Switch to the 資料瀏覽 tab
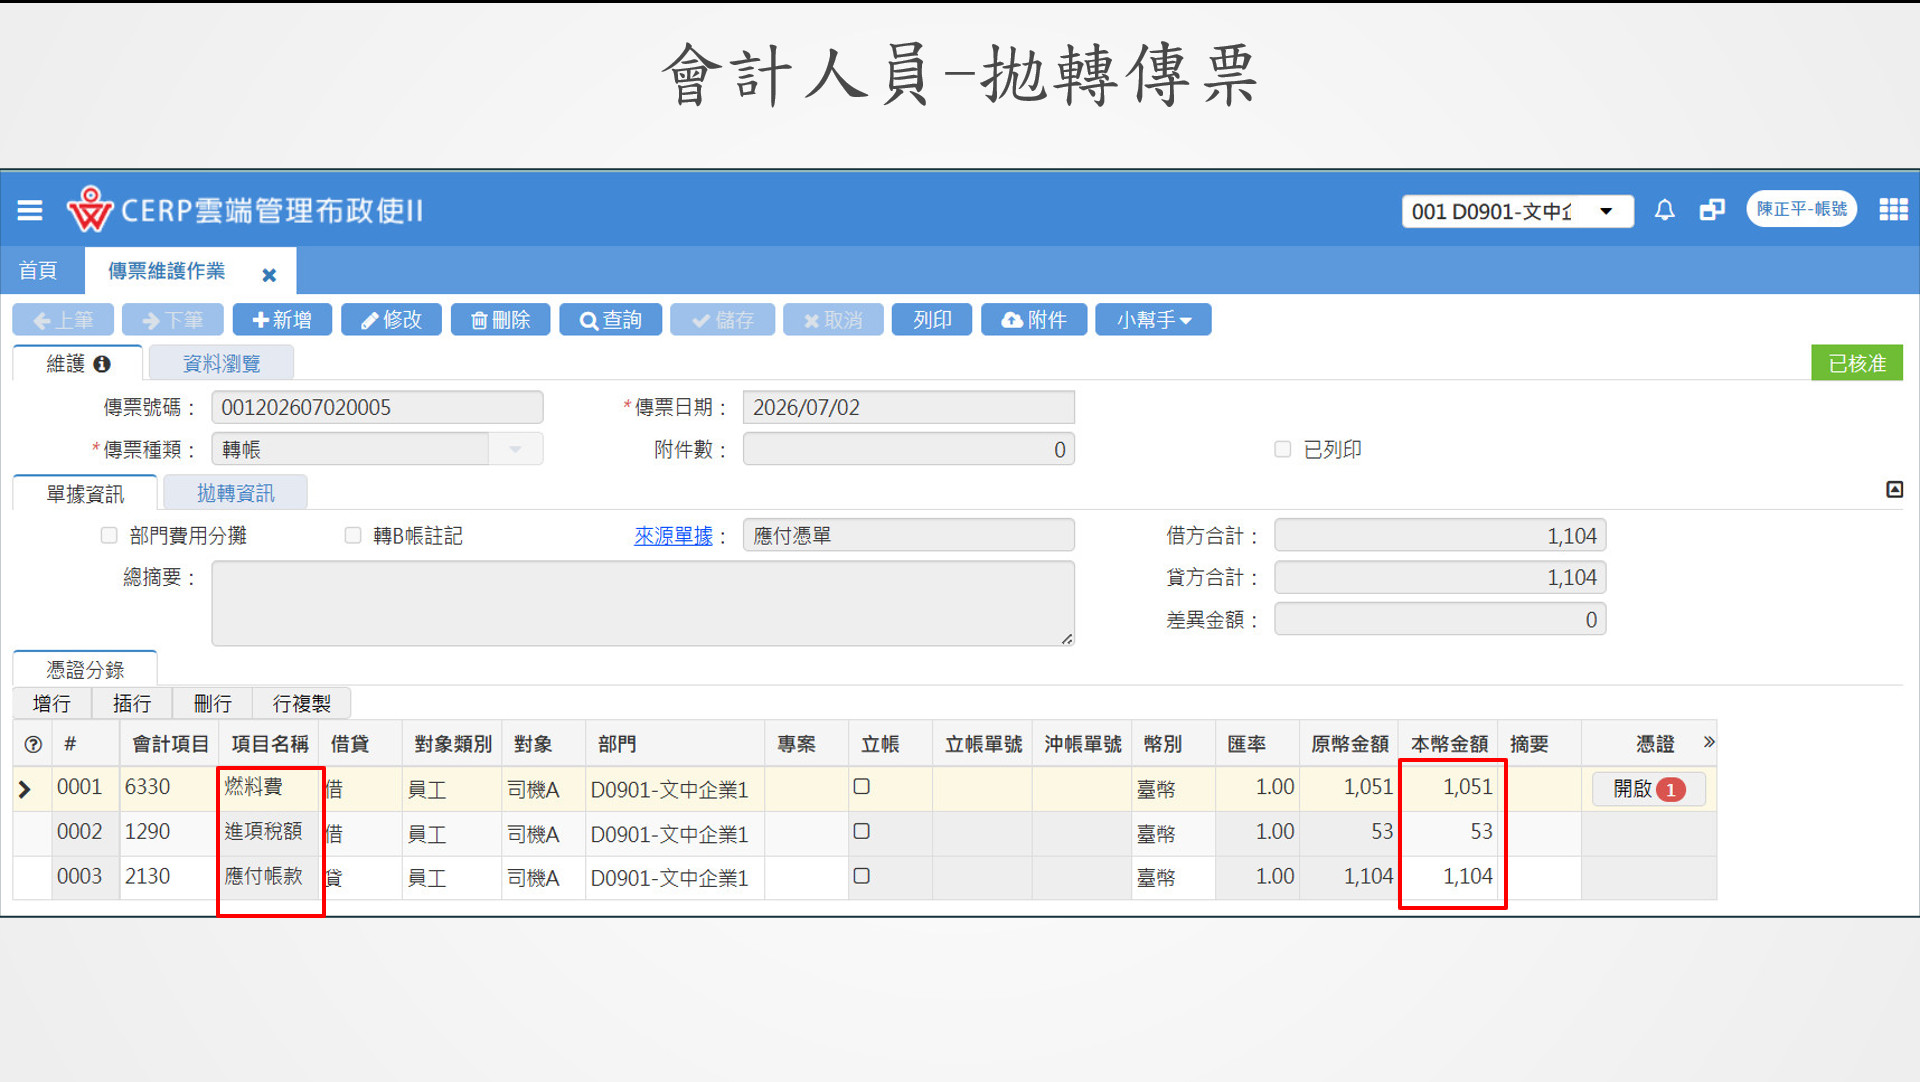The width and height of the screenshot is (1920, 1082). click(221, 364)
